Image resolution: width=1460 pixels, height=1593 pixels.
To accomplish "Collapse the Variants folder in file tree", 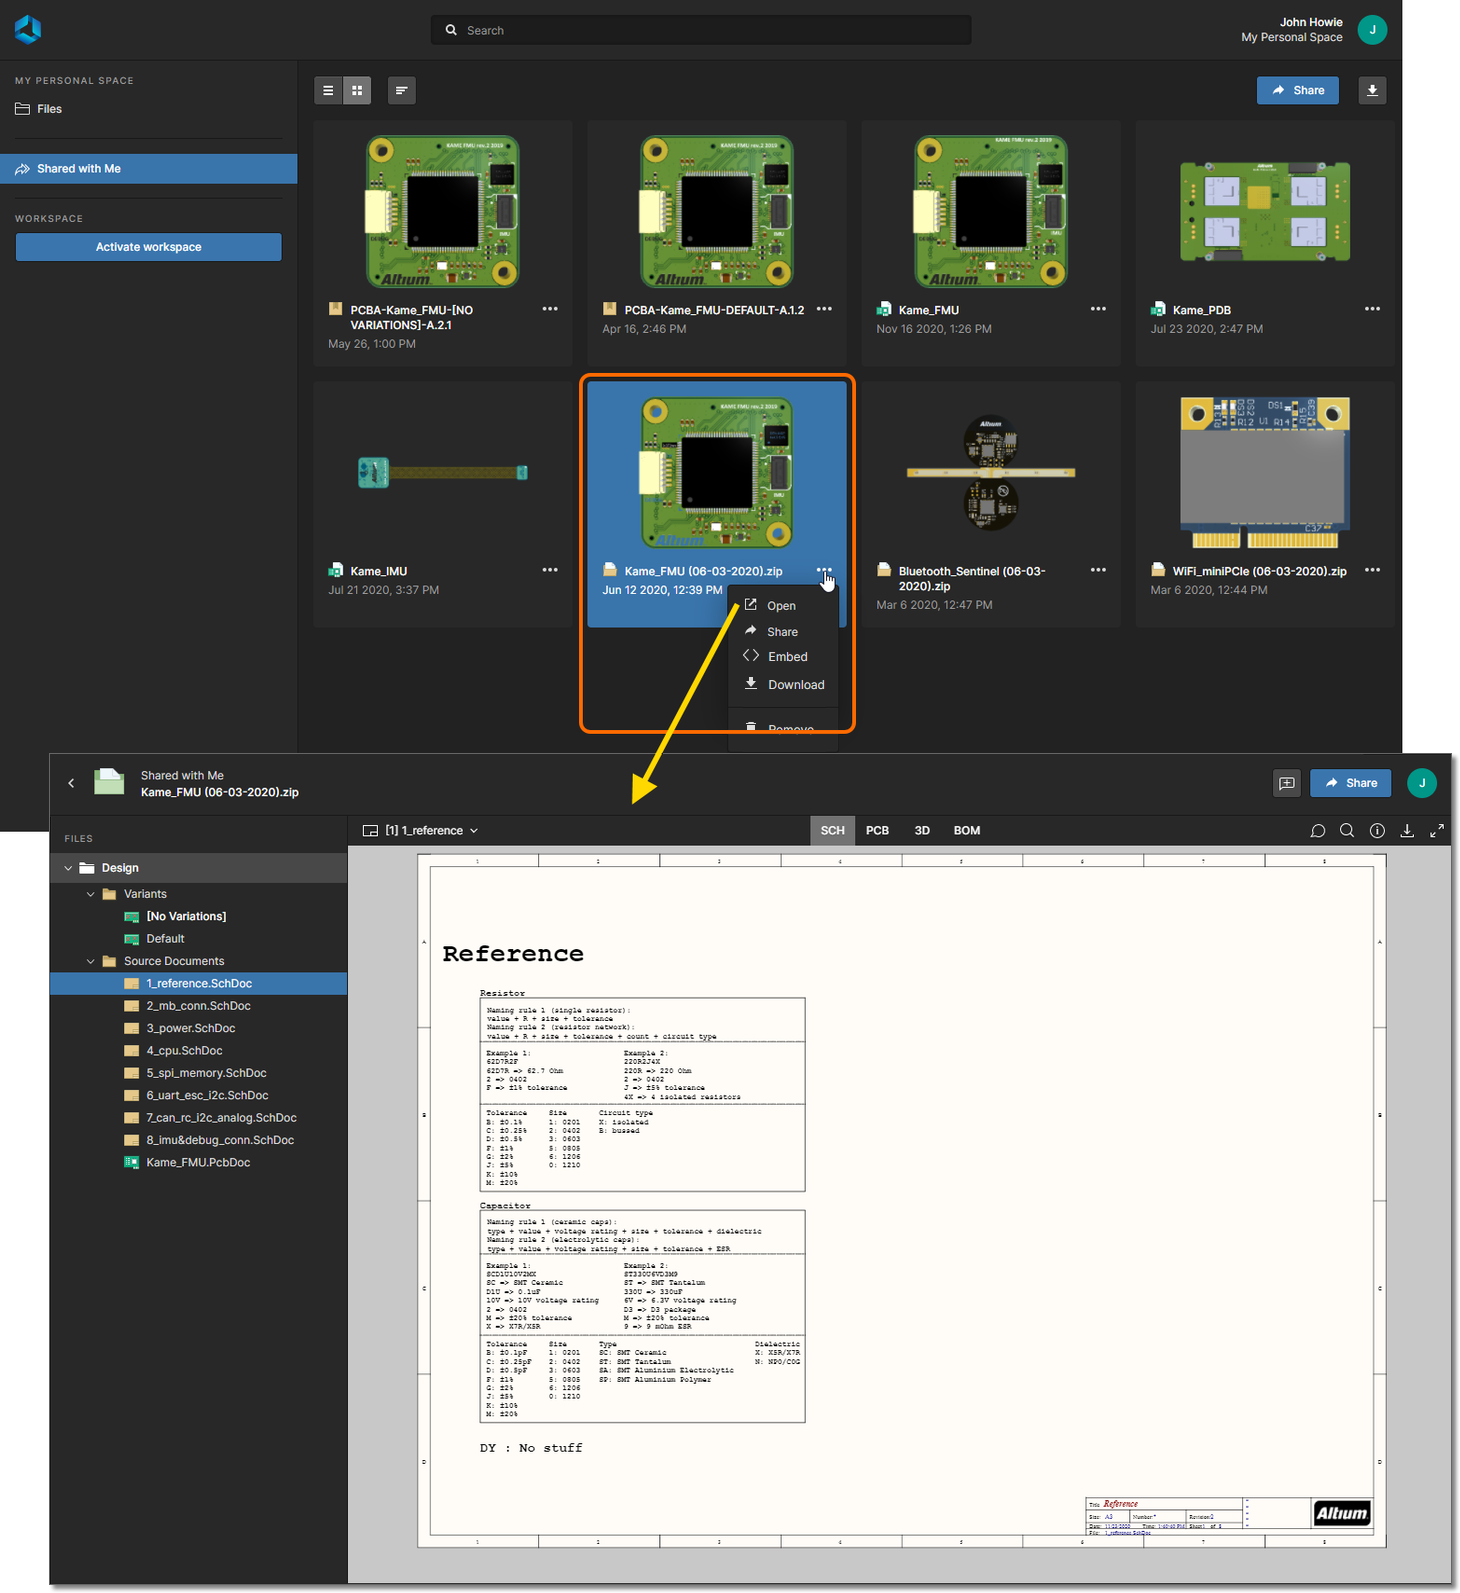I will tap(91, 894).
